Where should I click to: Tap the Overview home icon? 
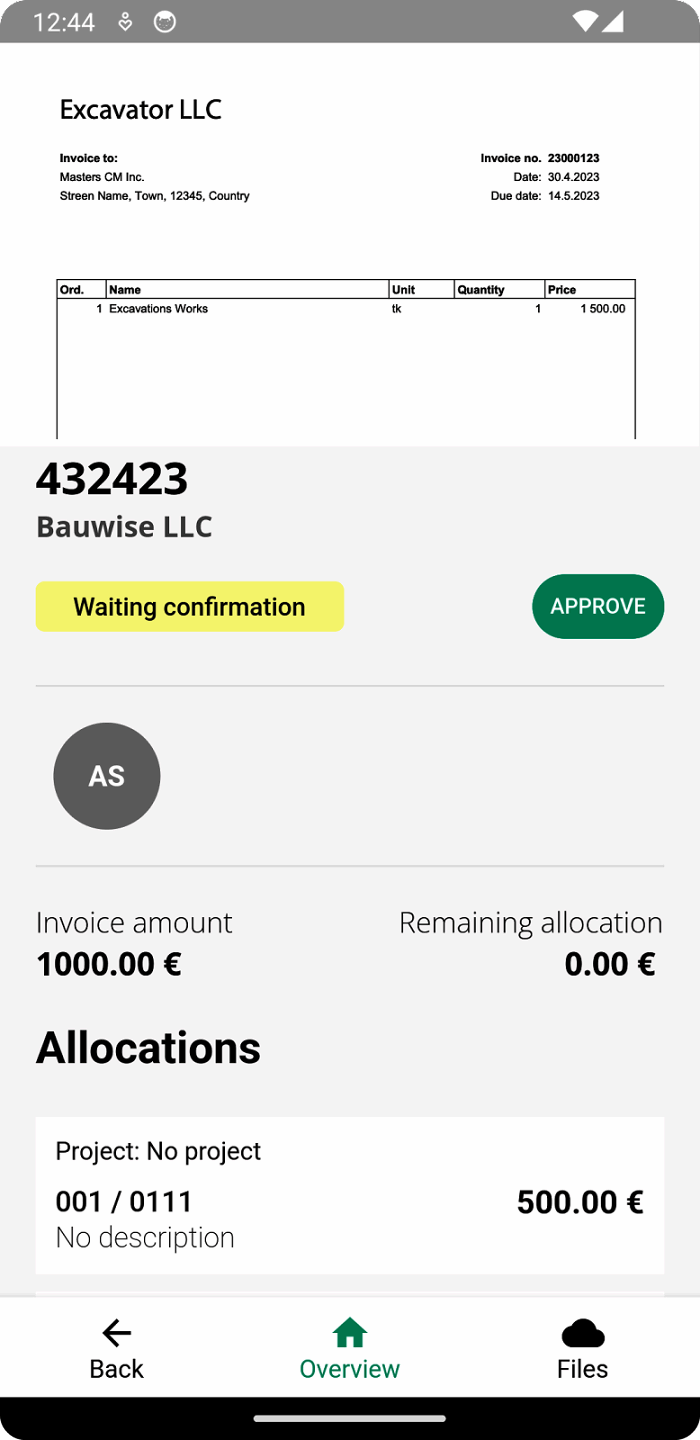click(349, 1331)
